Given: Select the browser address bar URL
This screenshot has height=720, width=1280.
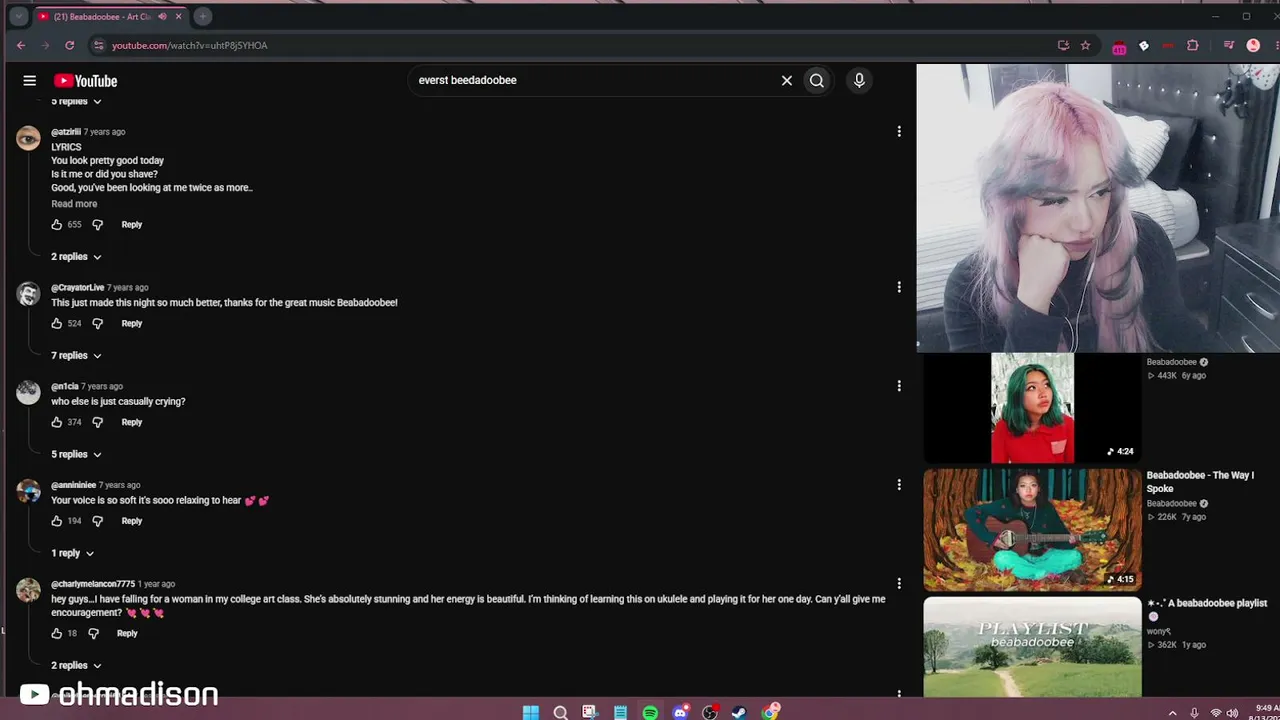Looking at the screenshot, I should pos(190,46).
